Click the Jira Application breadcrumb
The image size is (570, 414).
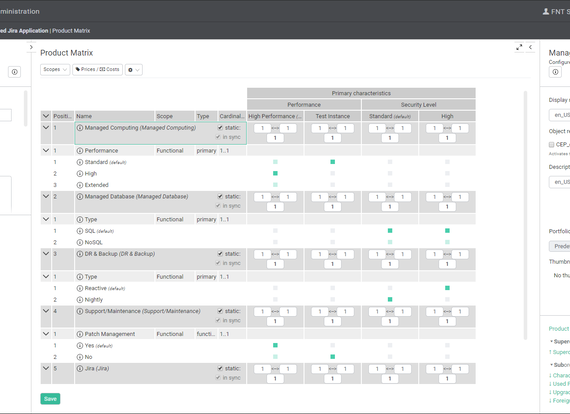(x=24, y=31)
